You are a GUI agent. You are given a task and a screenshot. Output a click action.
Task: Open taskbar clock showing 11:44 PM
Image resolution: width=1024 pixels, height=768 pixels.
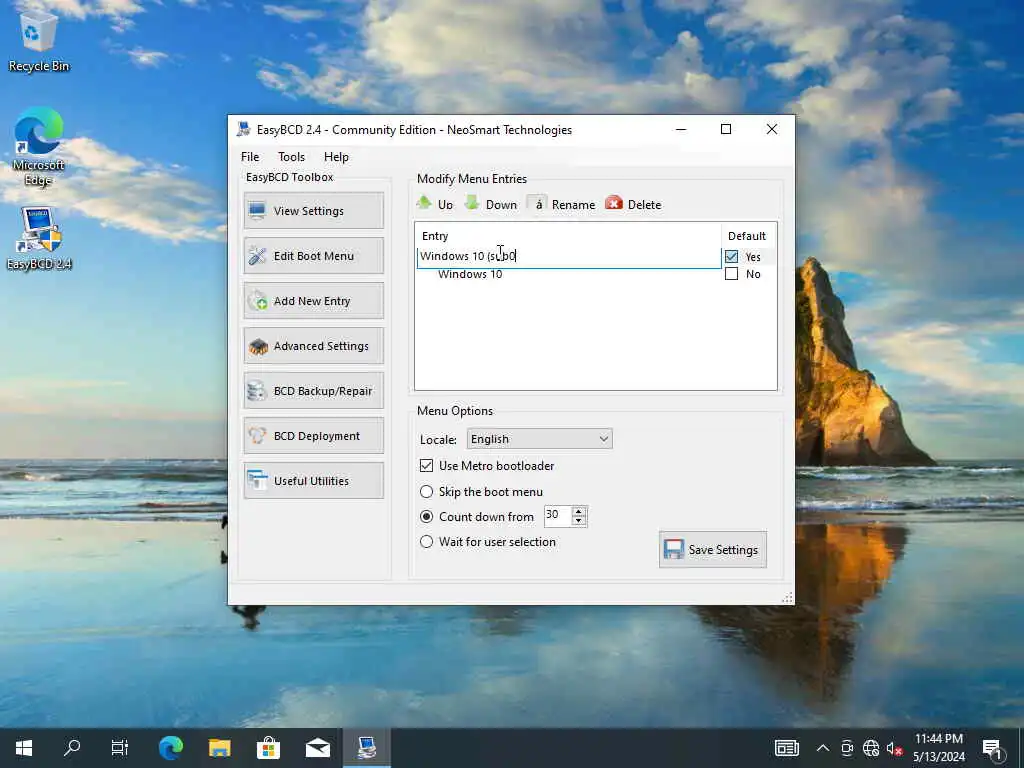[x=938, y=748]
